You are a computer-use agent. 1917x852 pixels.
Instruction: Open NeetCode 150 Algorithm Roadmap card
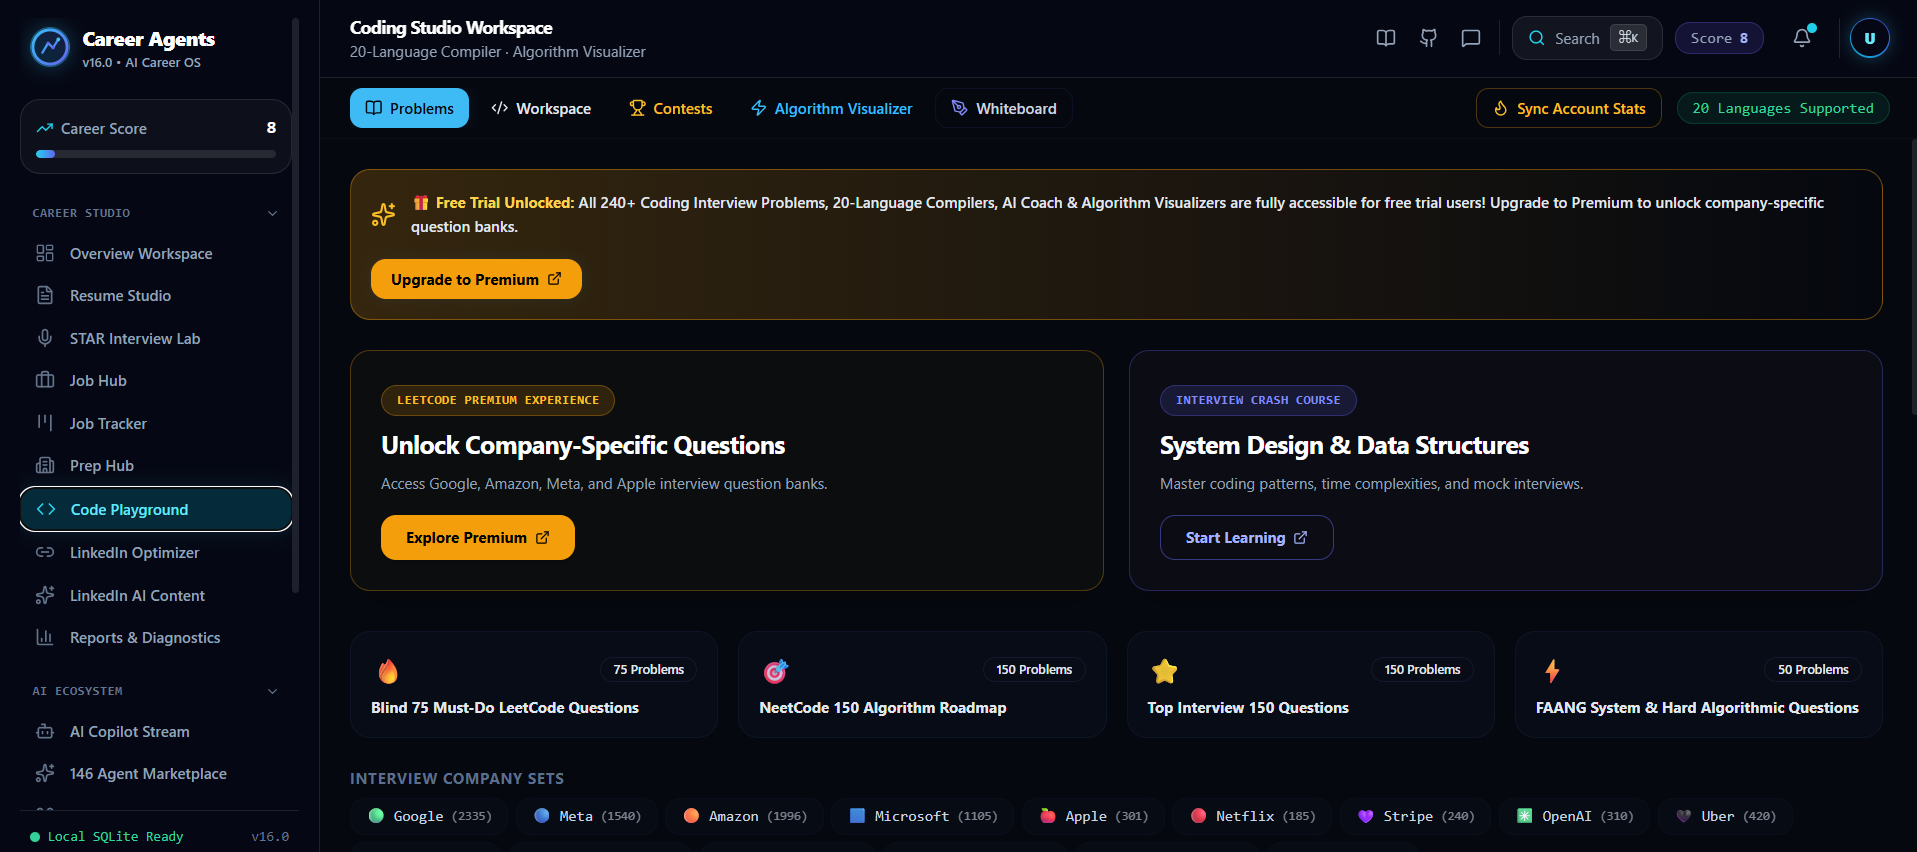point(922,684)
